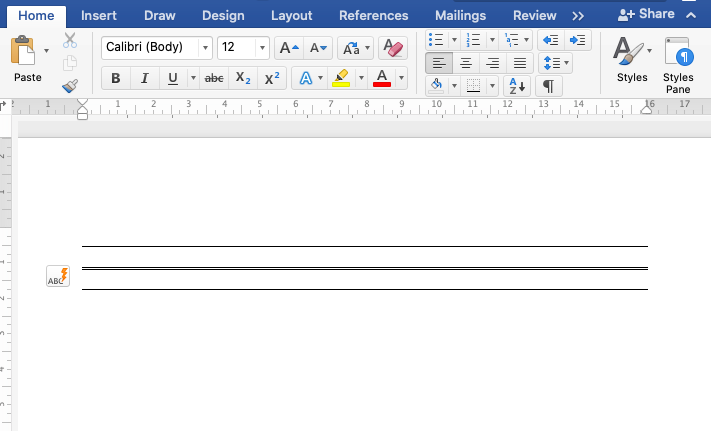The height and width of the screenshot is (431, 711).
Task: Toggle Strikethrough formatting
Action: 214,78
